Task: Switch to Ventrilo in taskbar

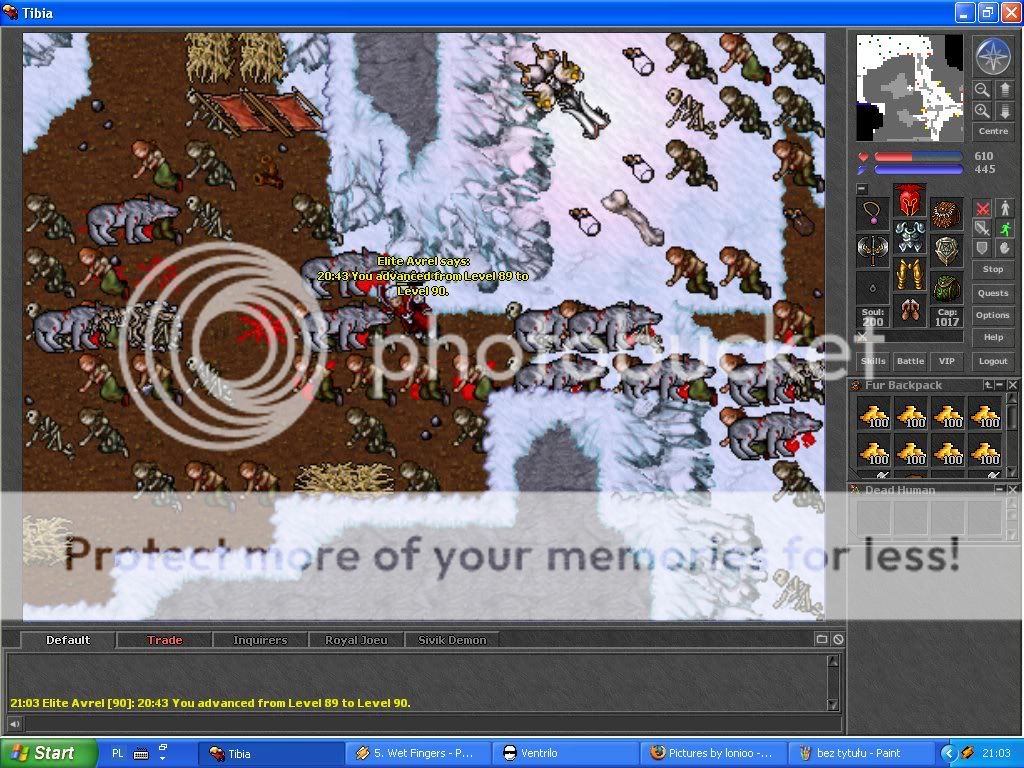Action: pyautogui.click(x=564, y=753)
